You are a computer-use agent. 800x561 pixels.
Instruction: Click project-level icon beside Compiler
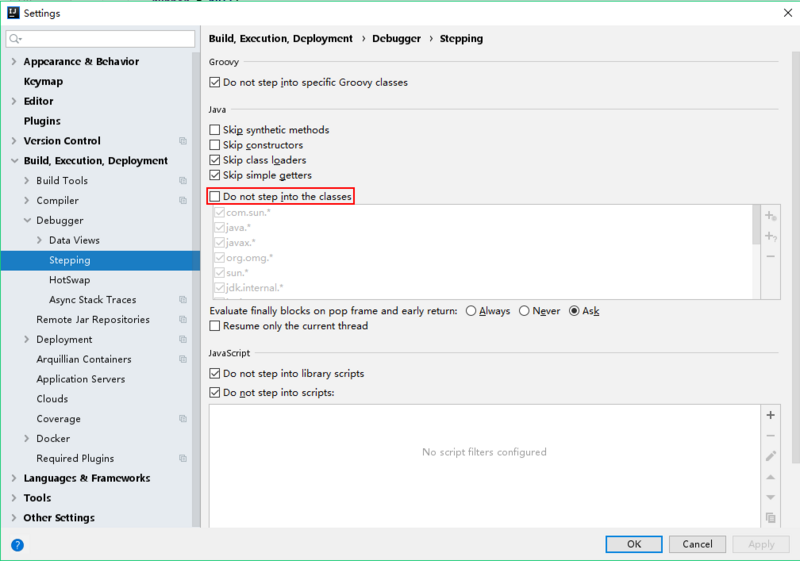(183, 200)
